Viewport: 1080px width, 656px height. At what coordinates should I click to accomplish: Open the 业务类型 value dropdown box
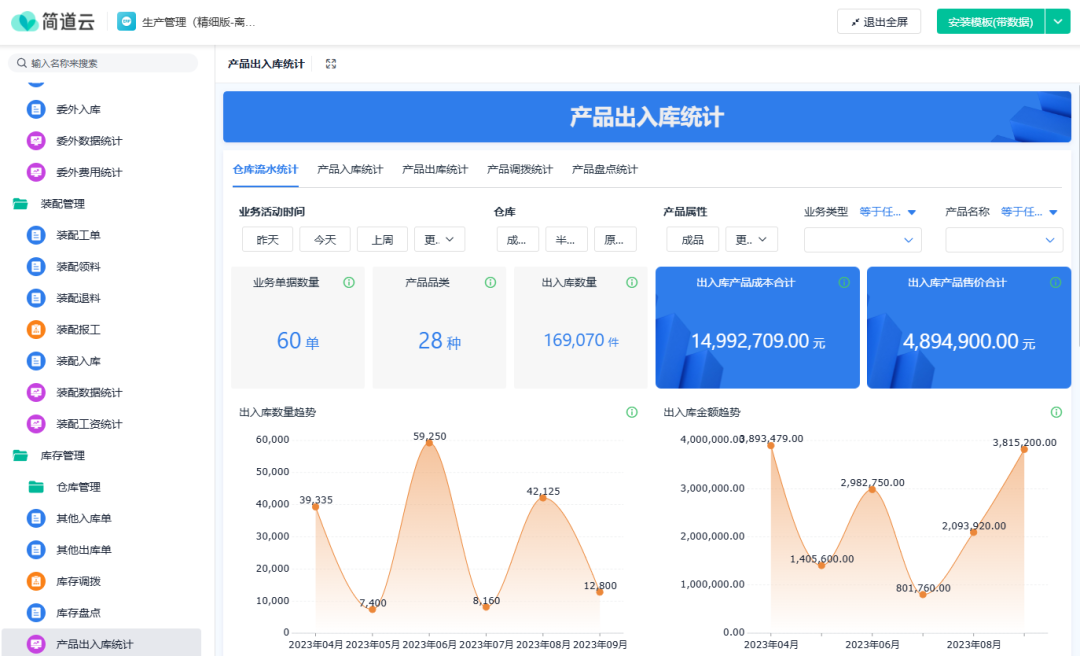point(863,240)
